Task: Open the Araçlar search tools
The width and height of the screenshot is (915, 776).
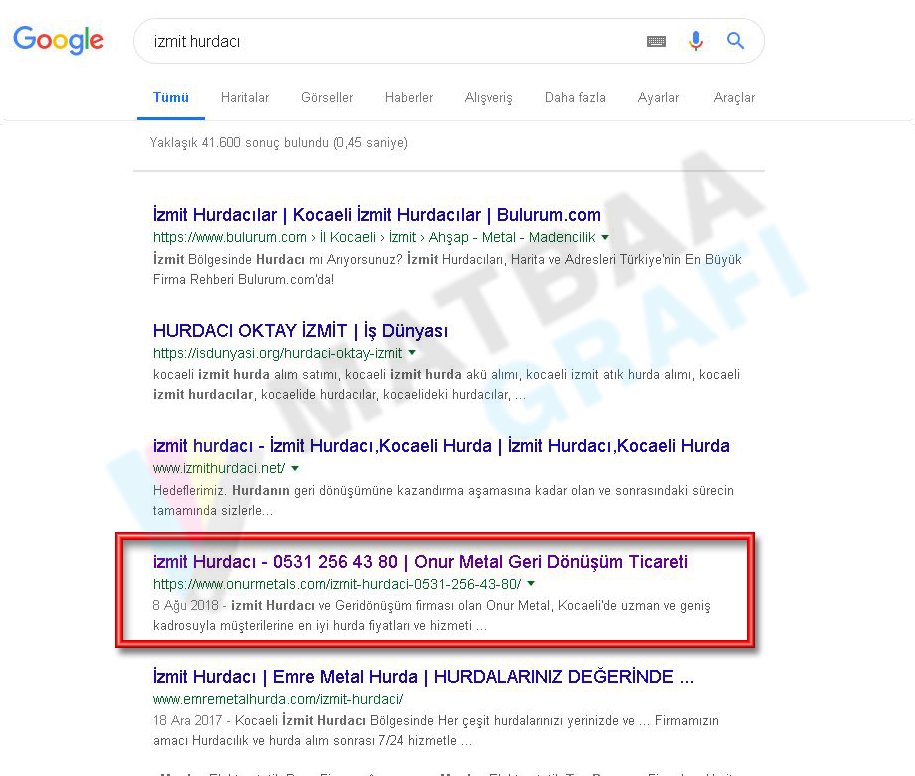Action: 734,97
